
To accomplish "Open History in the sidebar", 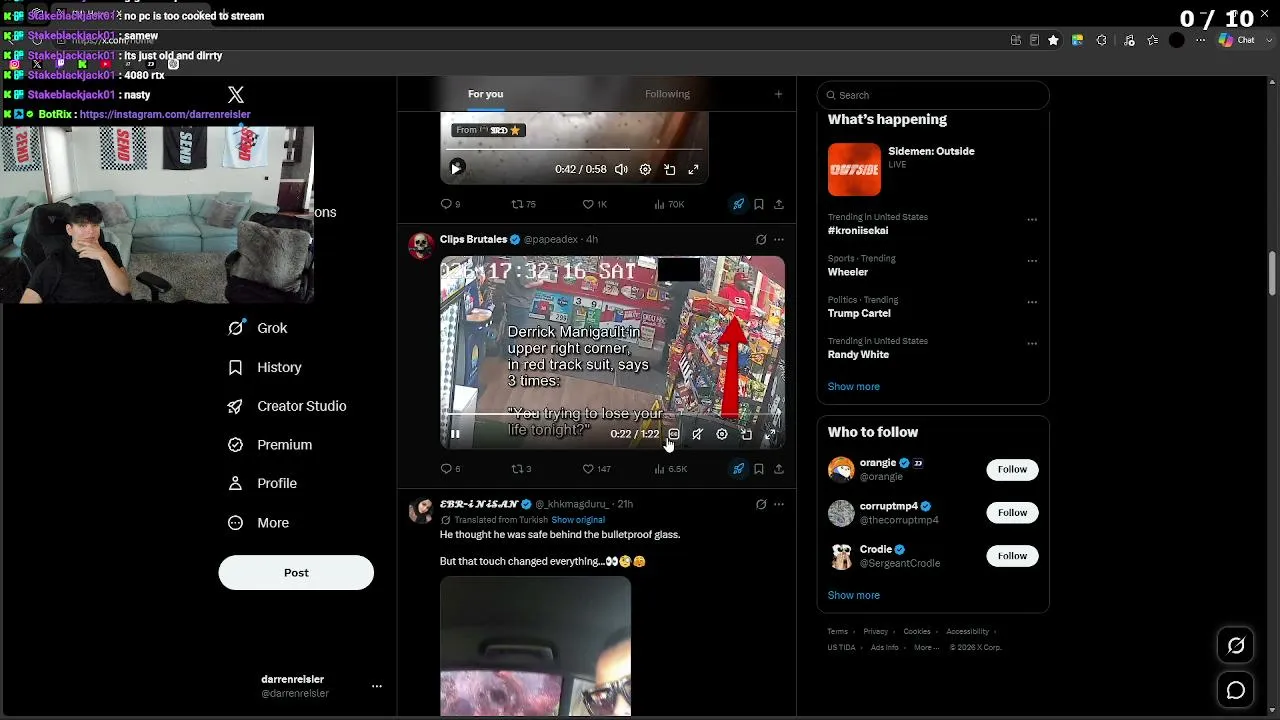I will click(265, 367).
